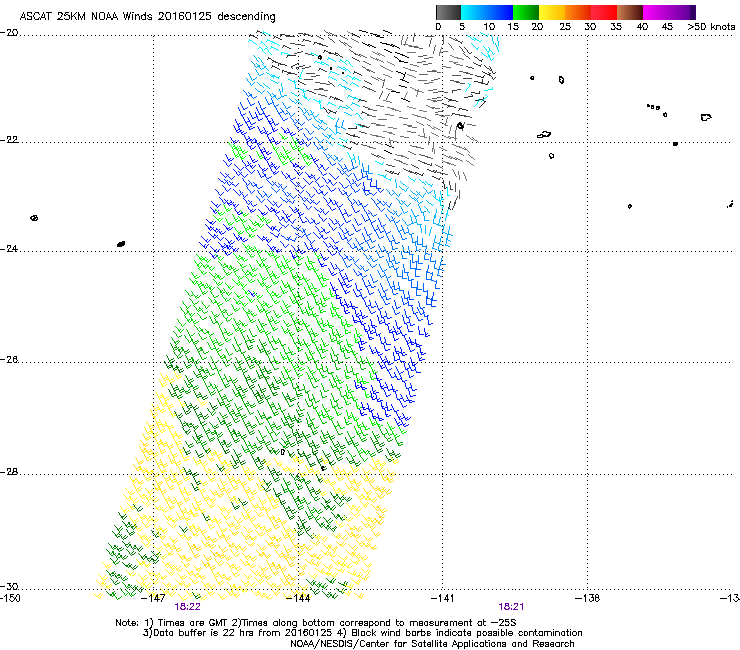Click the orange 25-30 knots color segment
740x650 pixels.
click(578, 12)
